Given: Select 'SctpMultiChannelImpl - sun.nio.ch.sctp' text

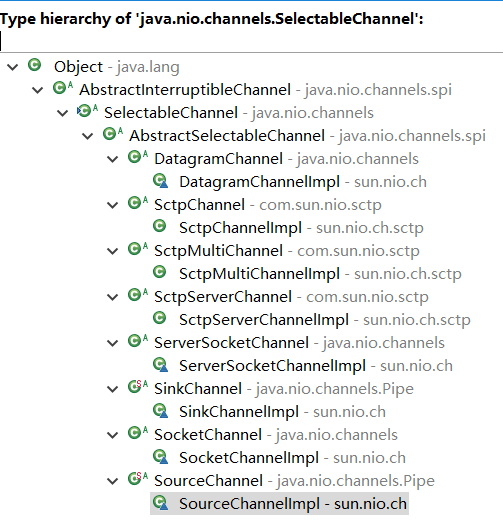Looking at the screenshot, I should pyautogui.click(x=320, y=274).
